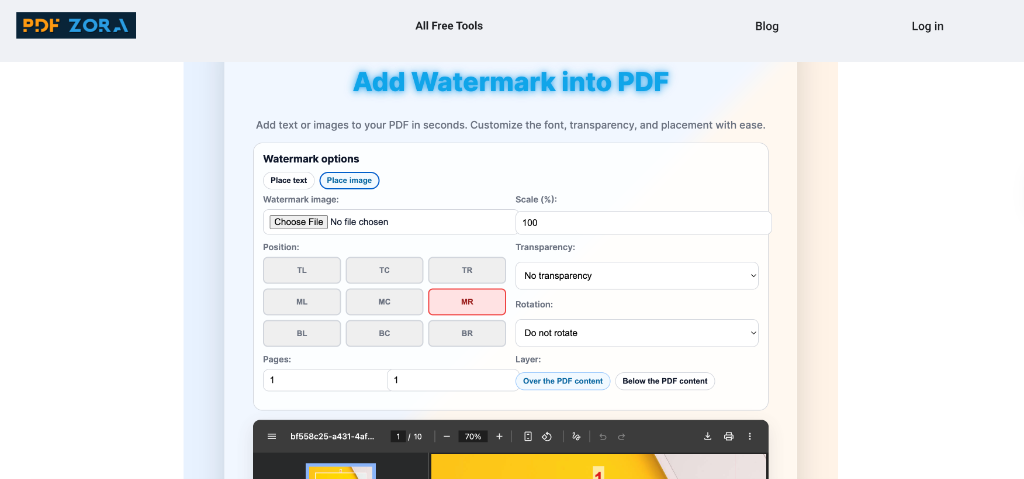Download the PDF using the download icon
The height and width of the screenshot is (479, 1024).
pos(707,437)
